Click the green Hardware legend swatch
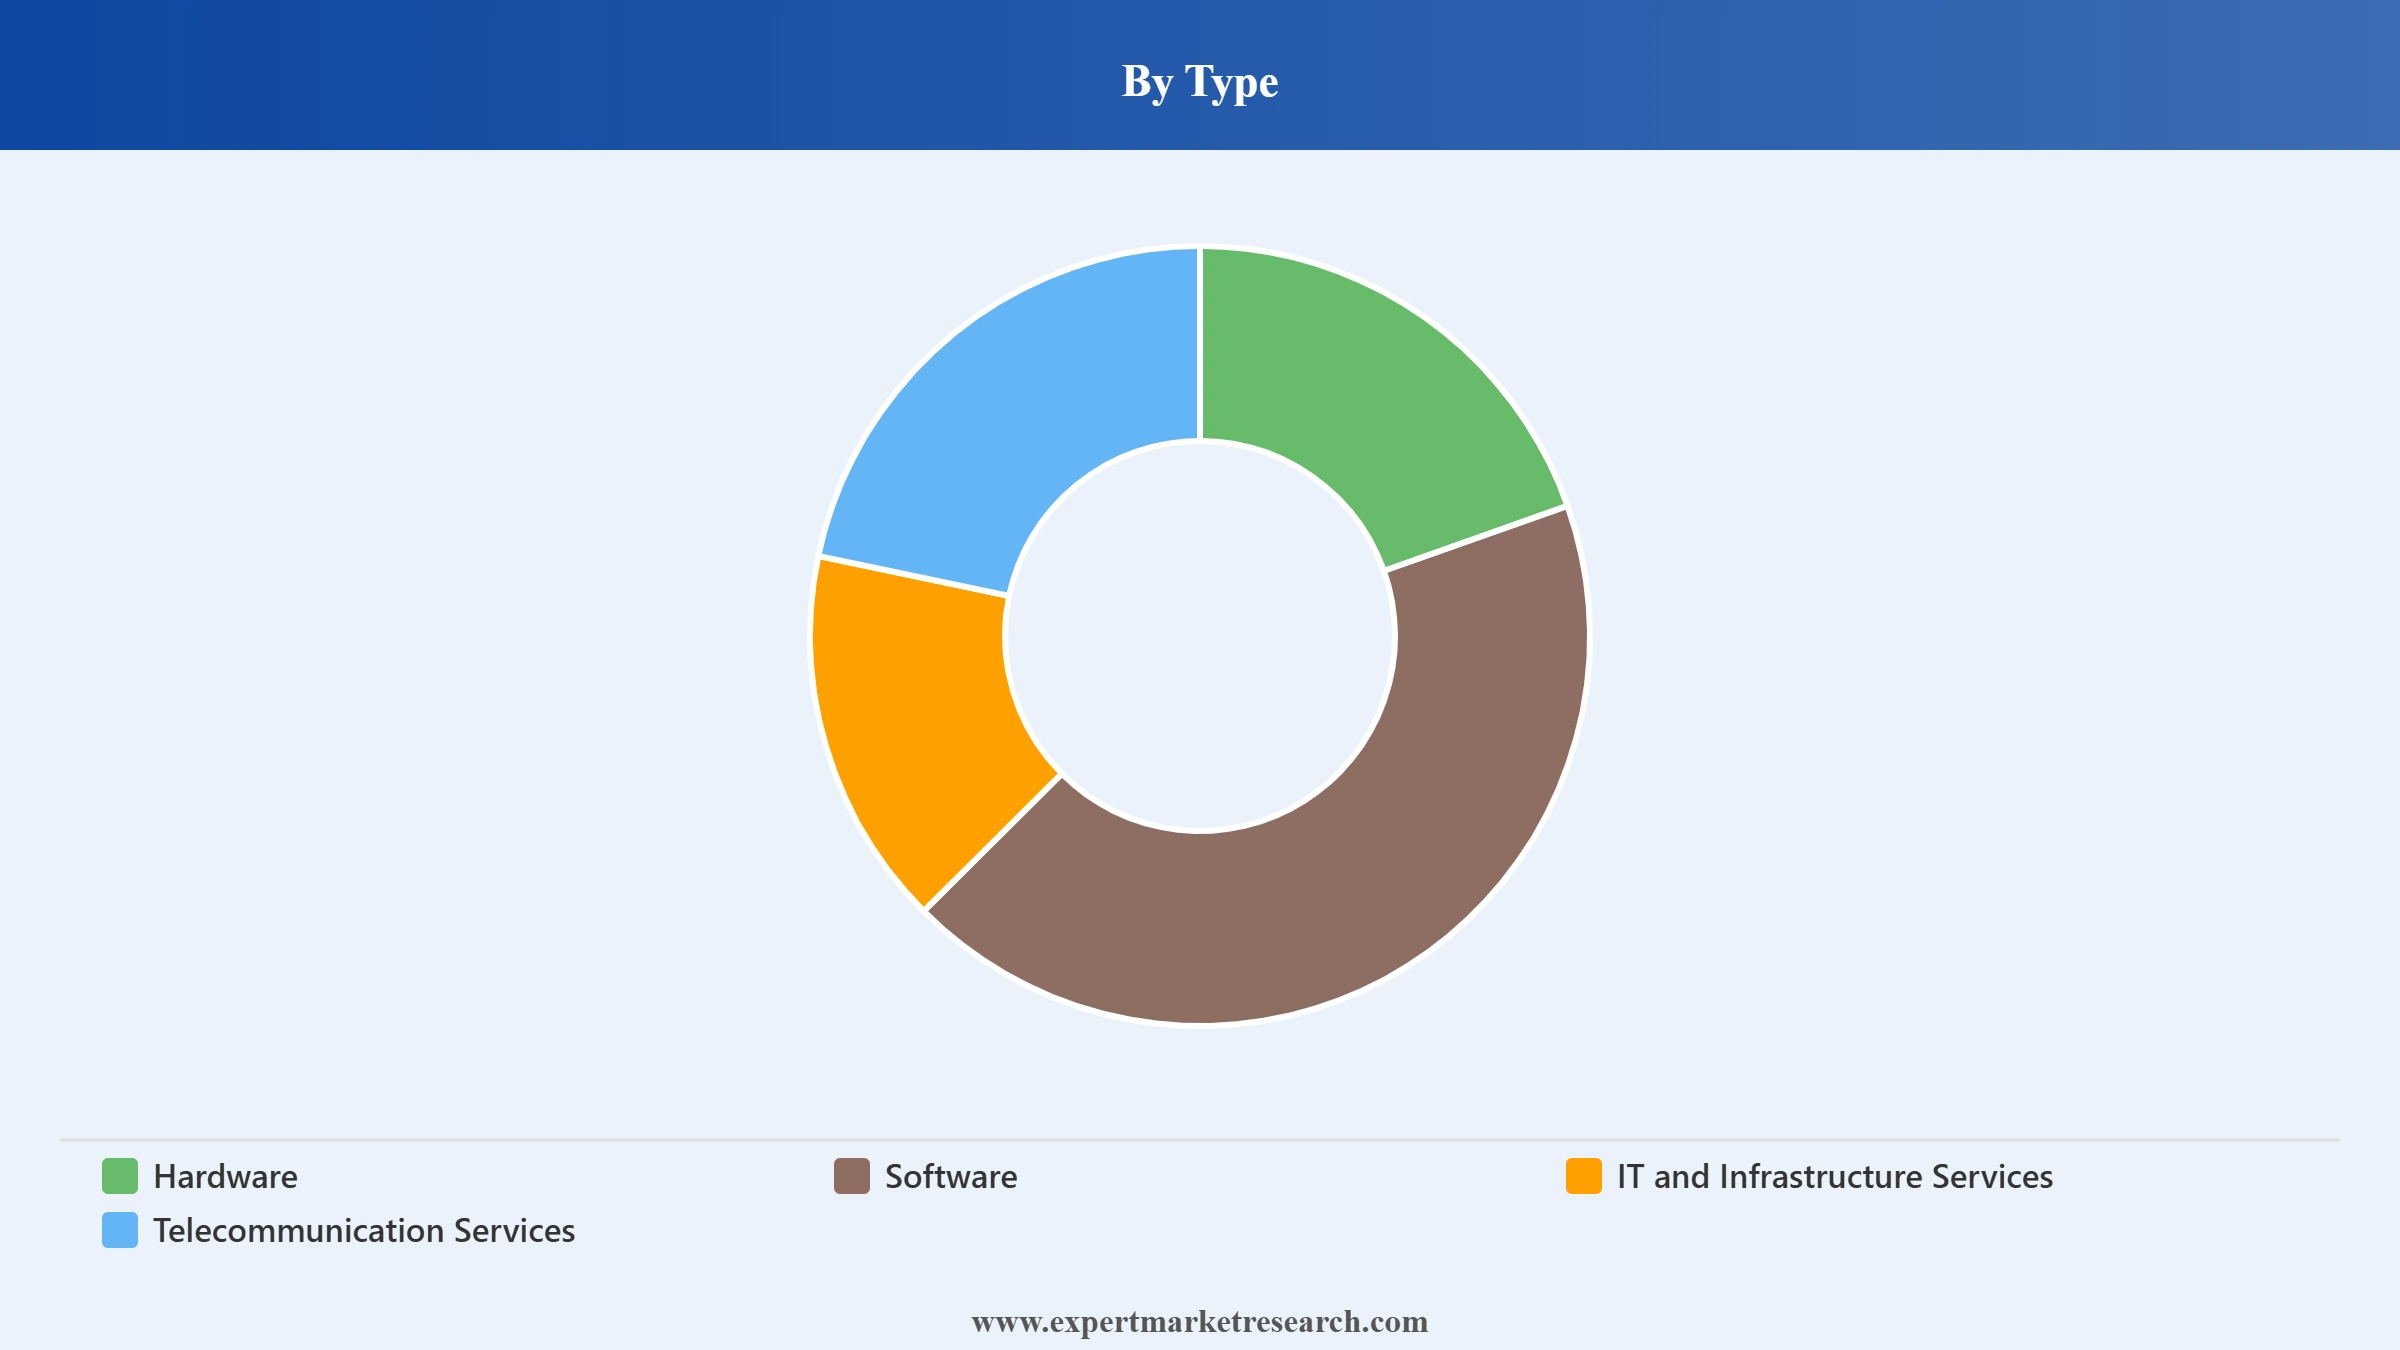This screenshot has height=1350, width=2400. (120, 1176)
